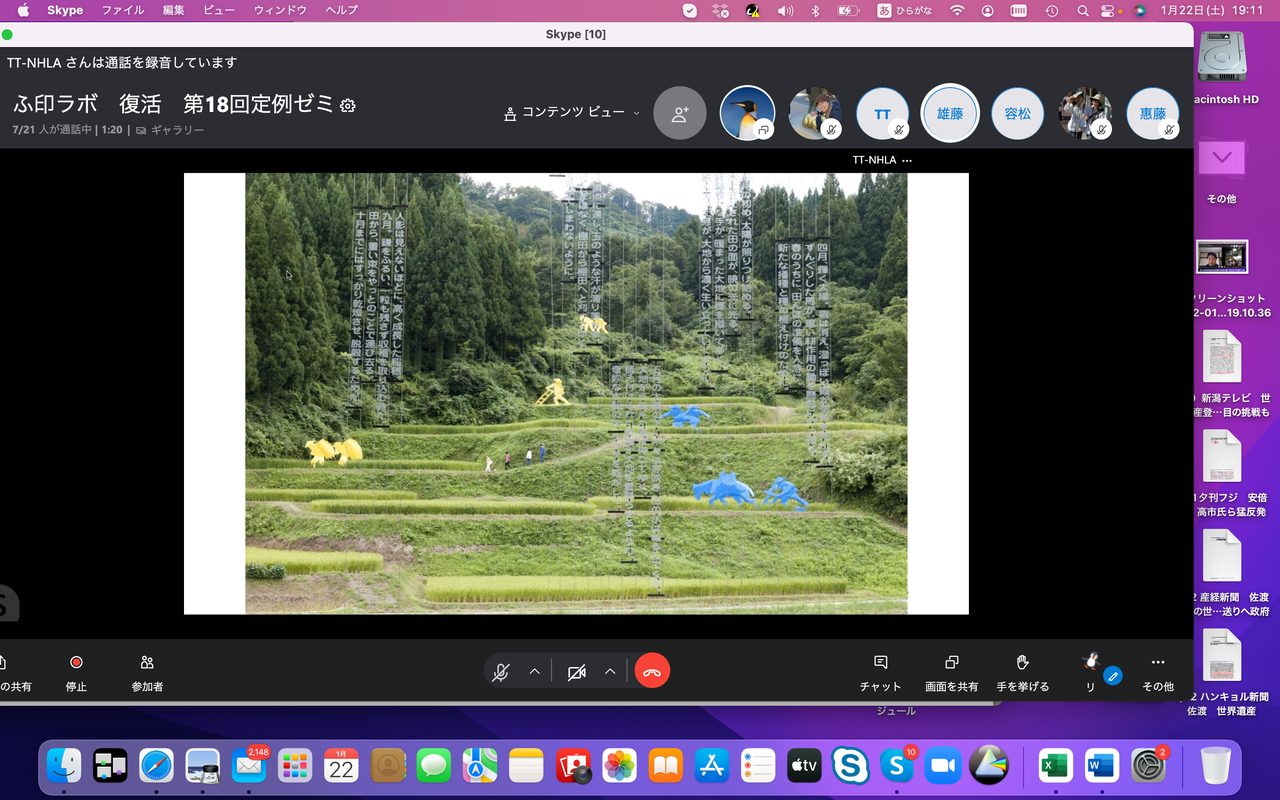This screenshot has height=800, width=1280.
Task: Open the battery status menu
Action: [x=848, y=10]
